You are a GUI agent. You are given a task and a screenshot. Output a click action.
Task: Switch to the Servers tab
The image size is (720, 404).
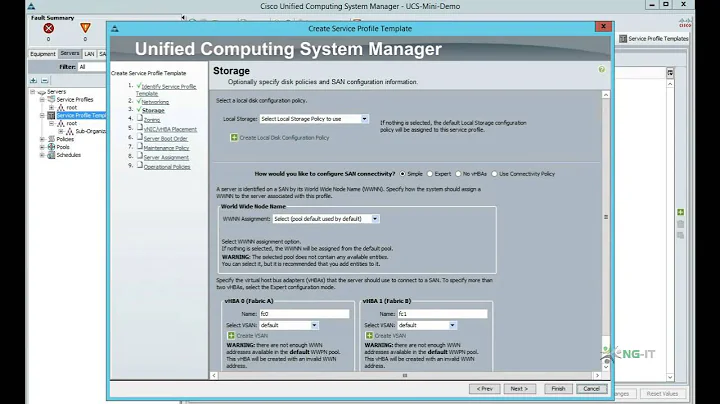70,53
